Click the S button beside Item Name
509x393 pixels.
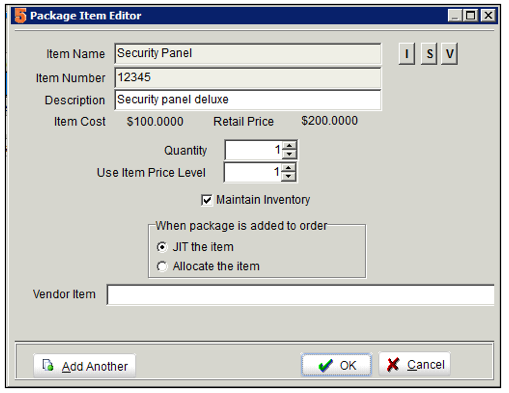[x=429, y=54]
